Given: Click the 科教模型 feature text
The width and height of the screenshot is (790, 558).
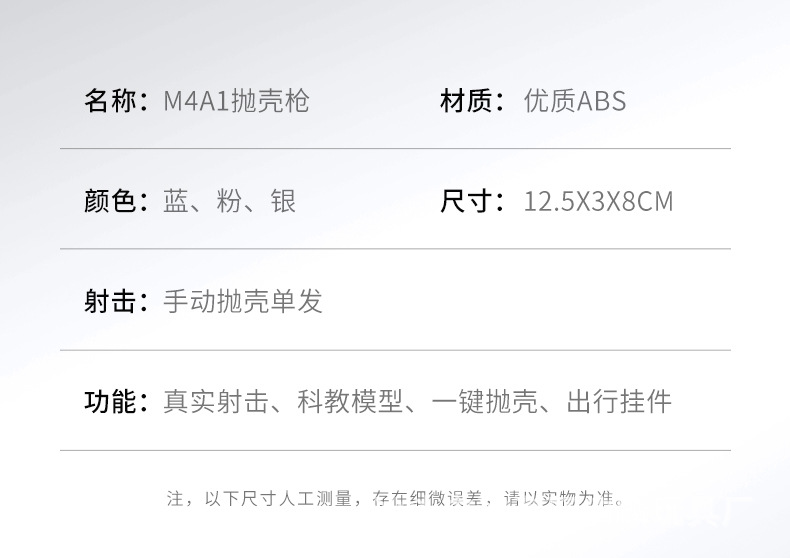Looking at the screenshot, I should [350, 402].
